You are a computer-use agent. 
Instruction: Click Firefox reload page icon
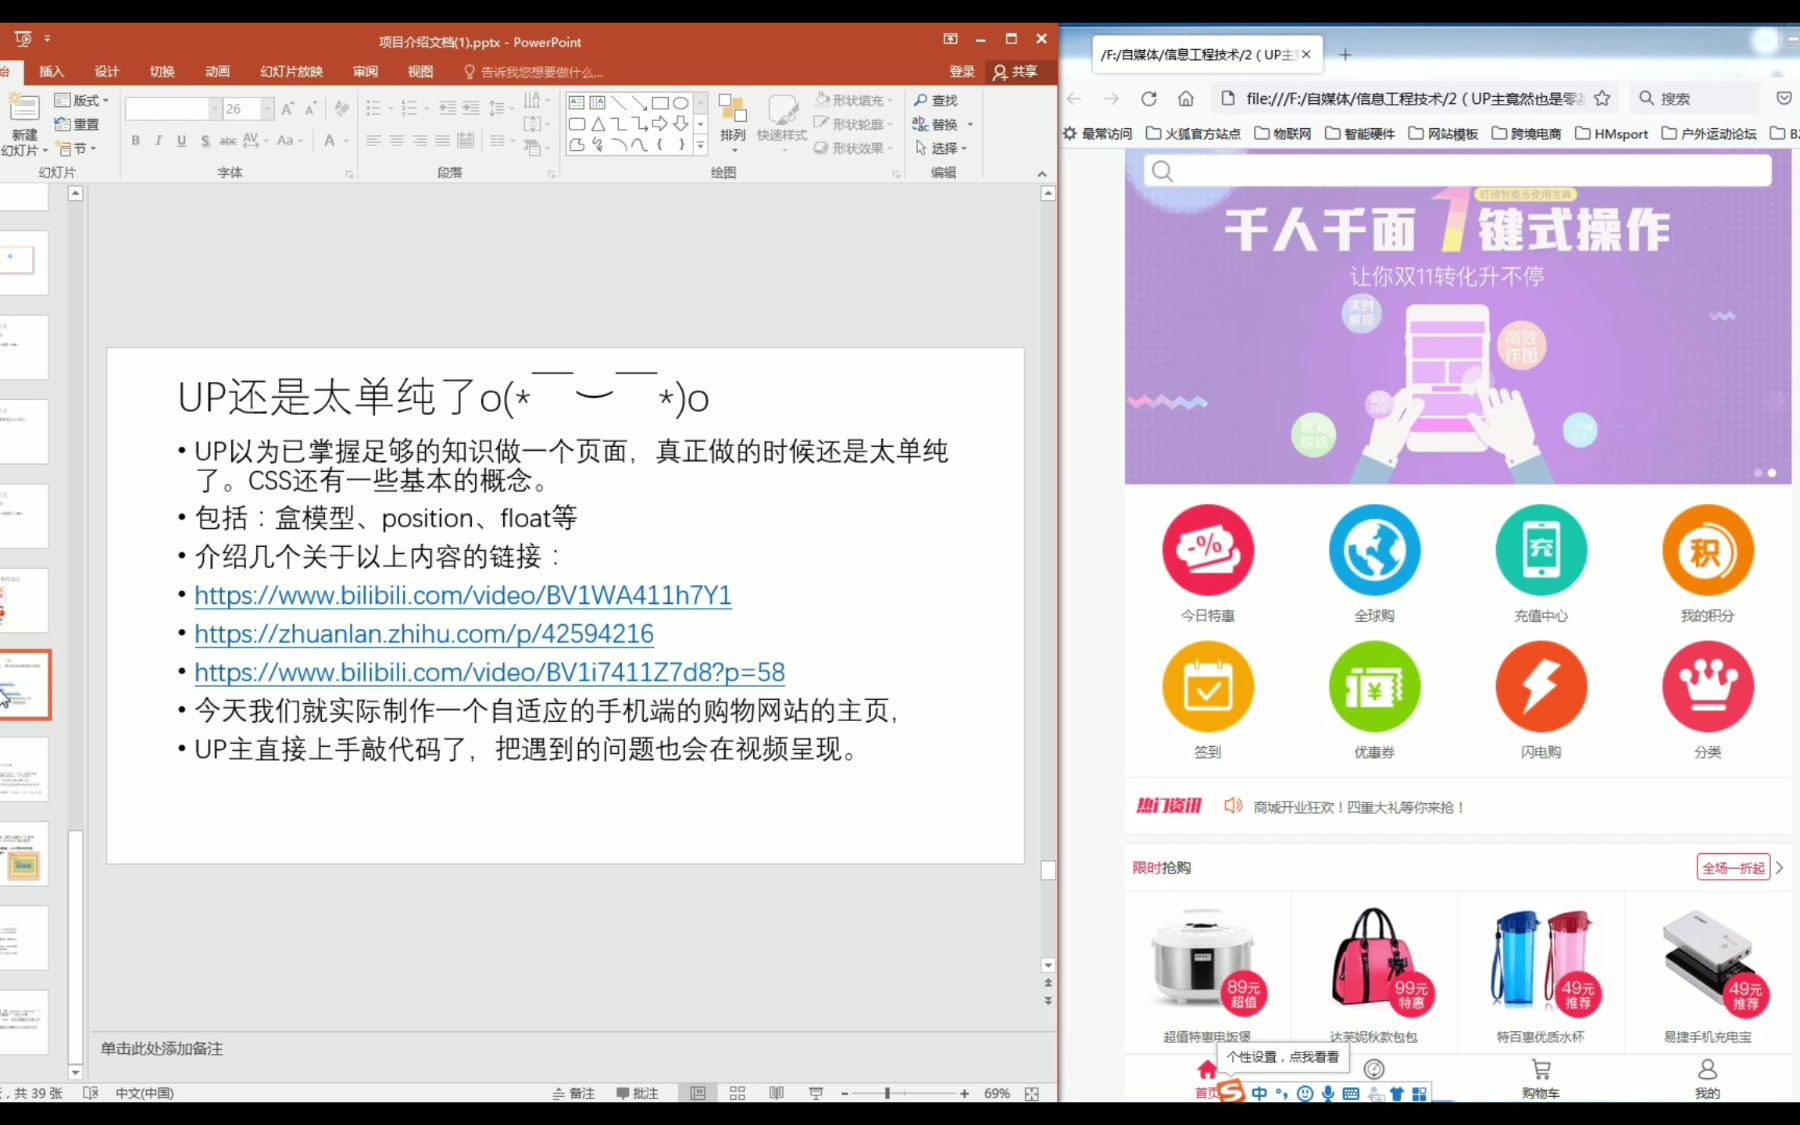[x=1149, y=98]
